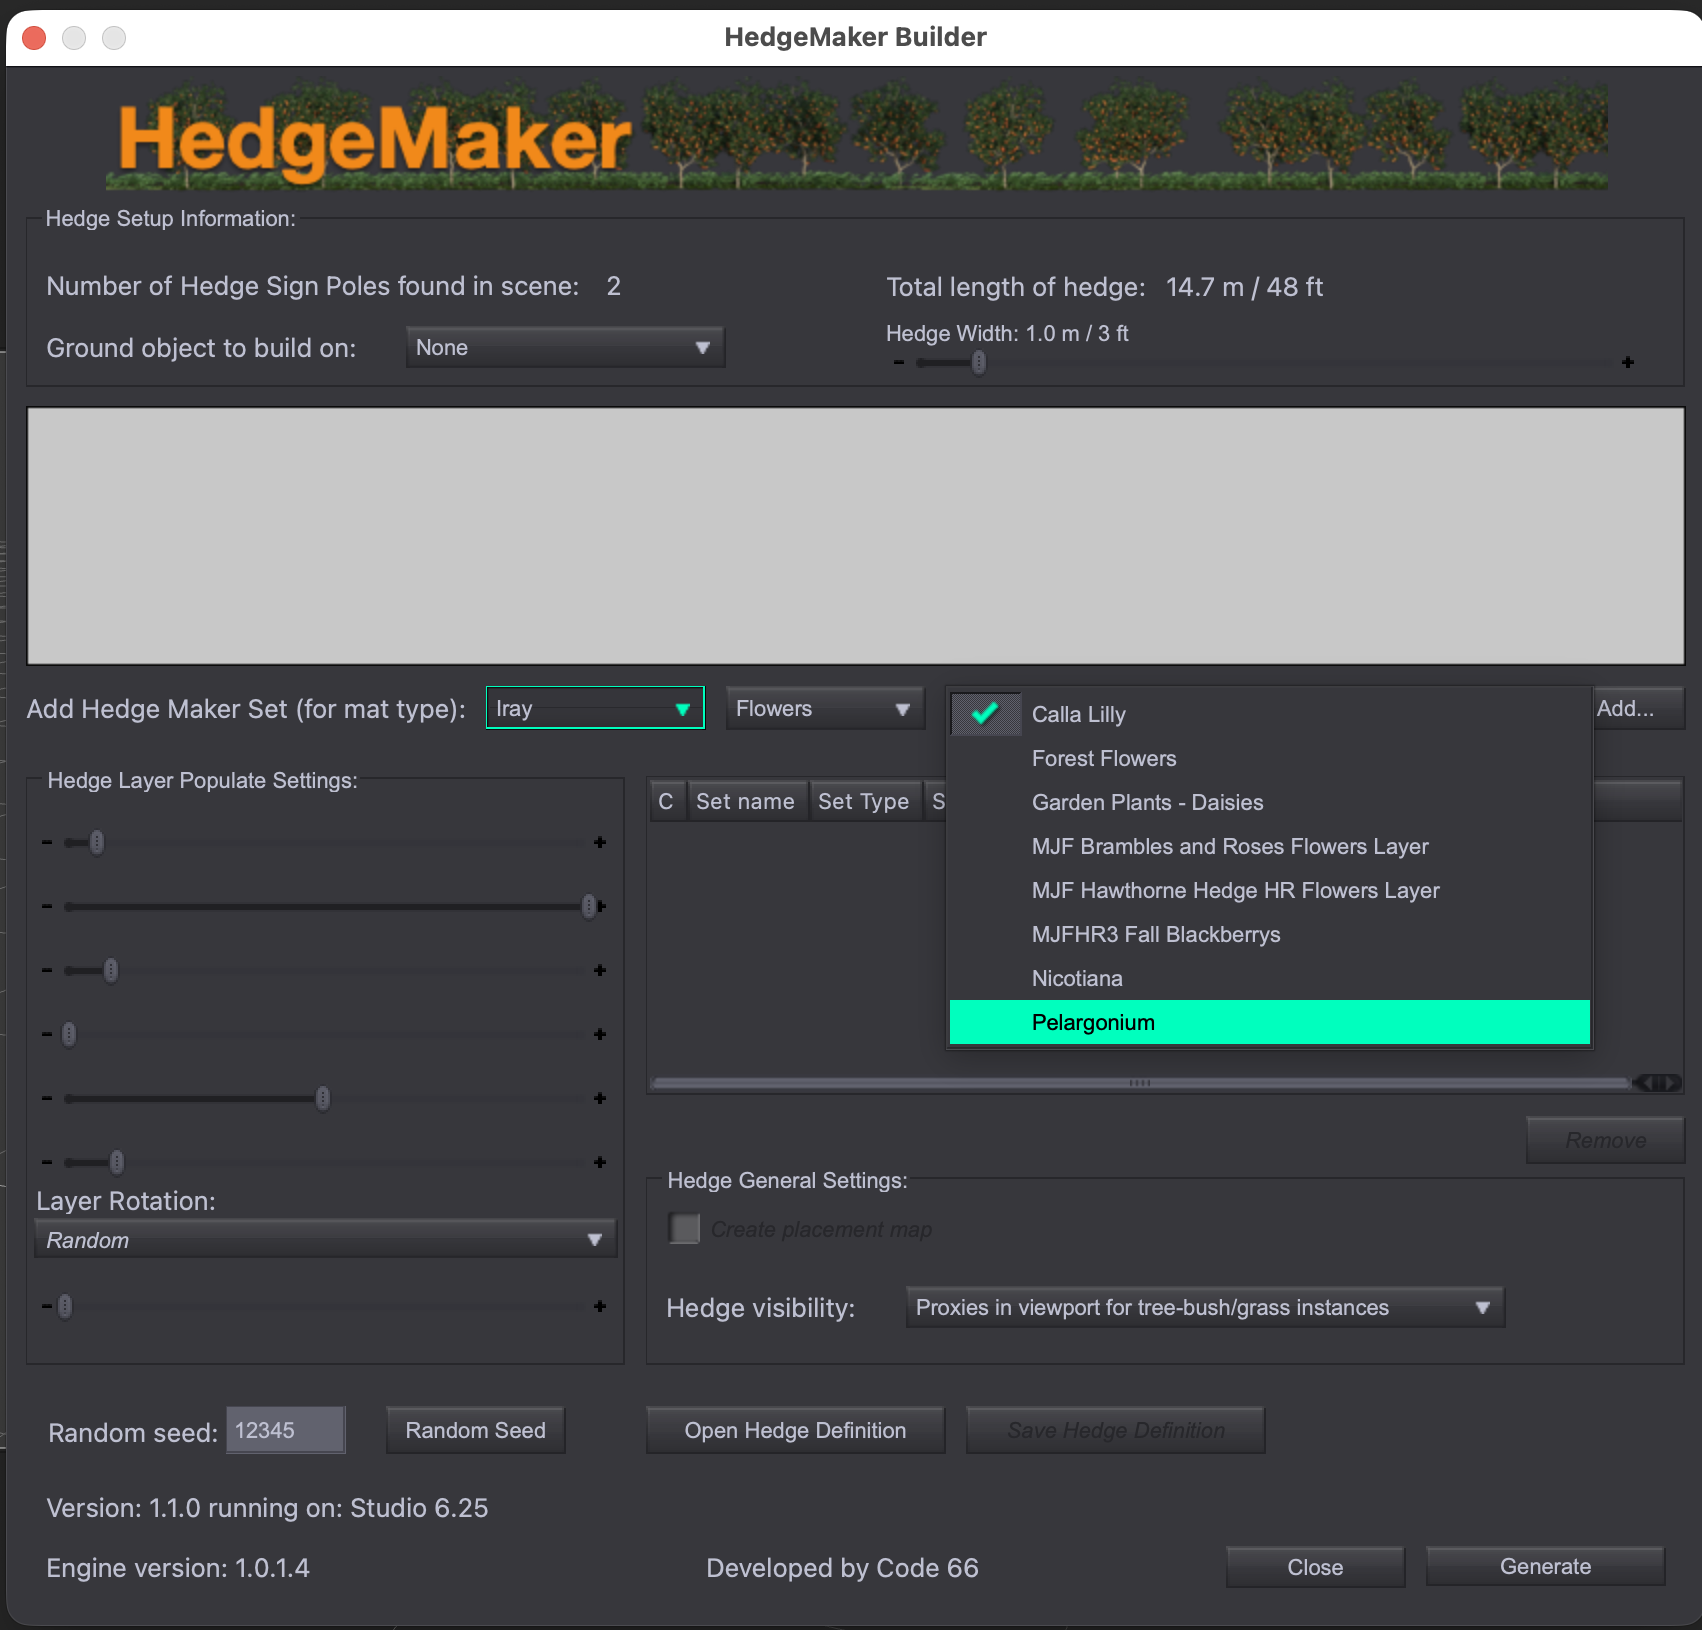Select MJF Brambles and Roses Flowers Layer
The width and height of the screenshot is (1702, 1630).
pyautogui.click(x=1270, y=846)
